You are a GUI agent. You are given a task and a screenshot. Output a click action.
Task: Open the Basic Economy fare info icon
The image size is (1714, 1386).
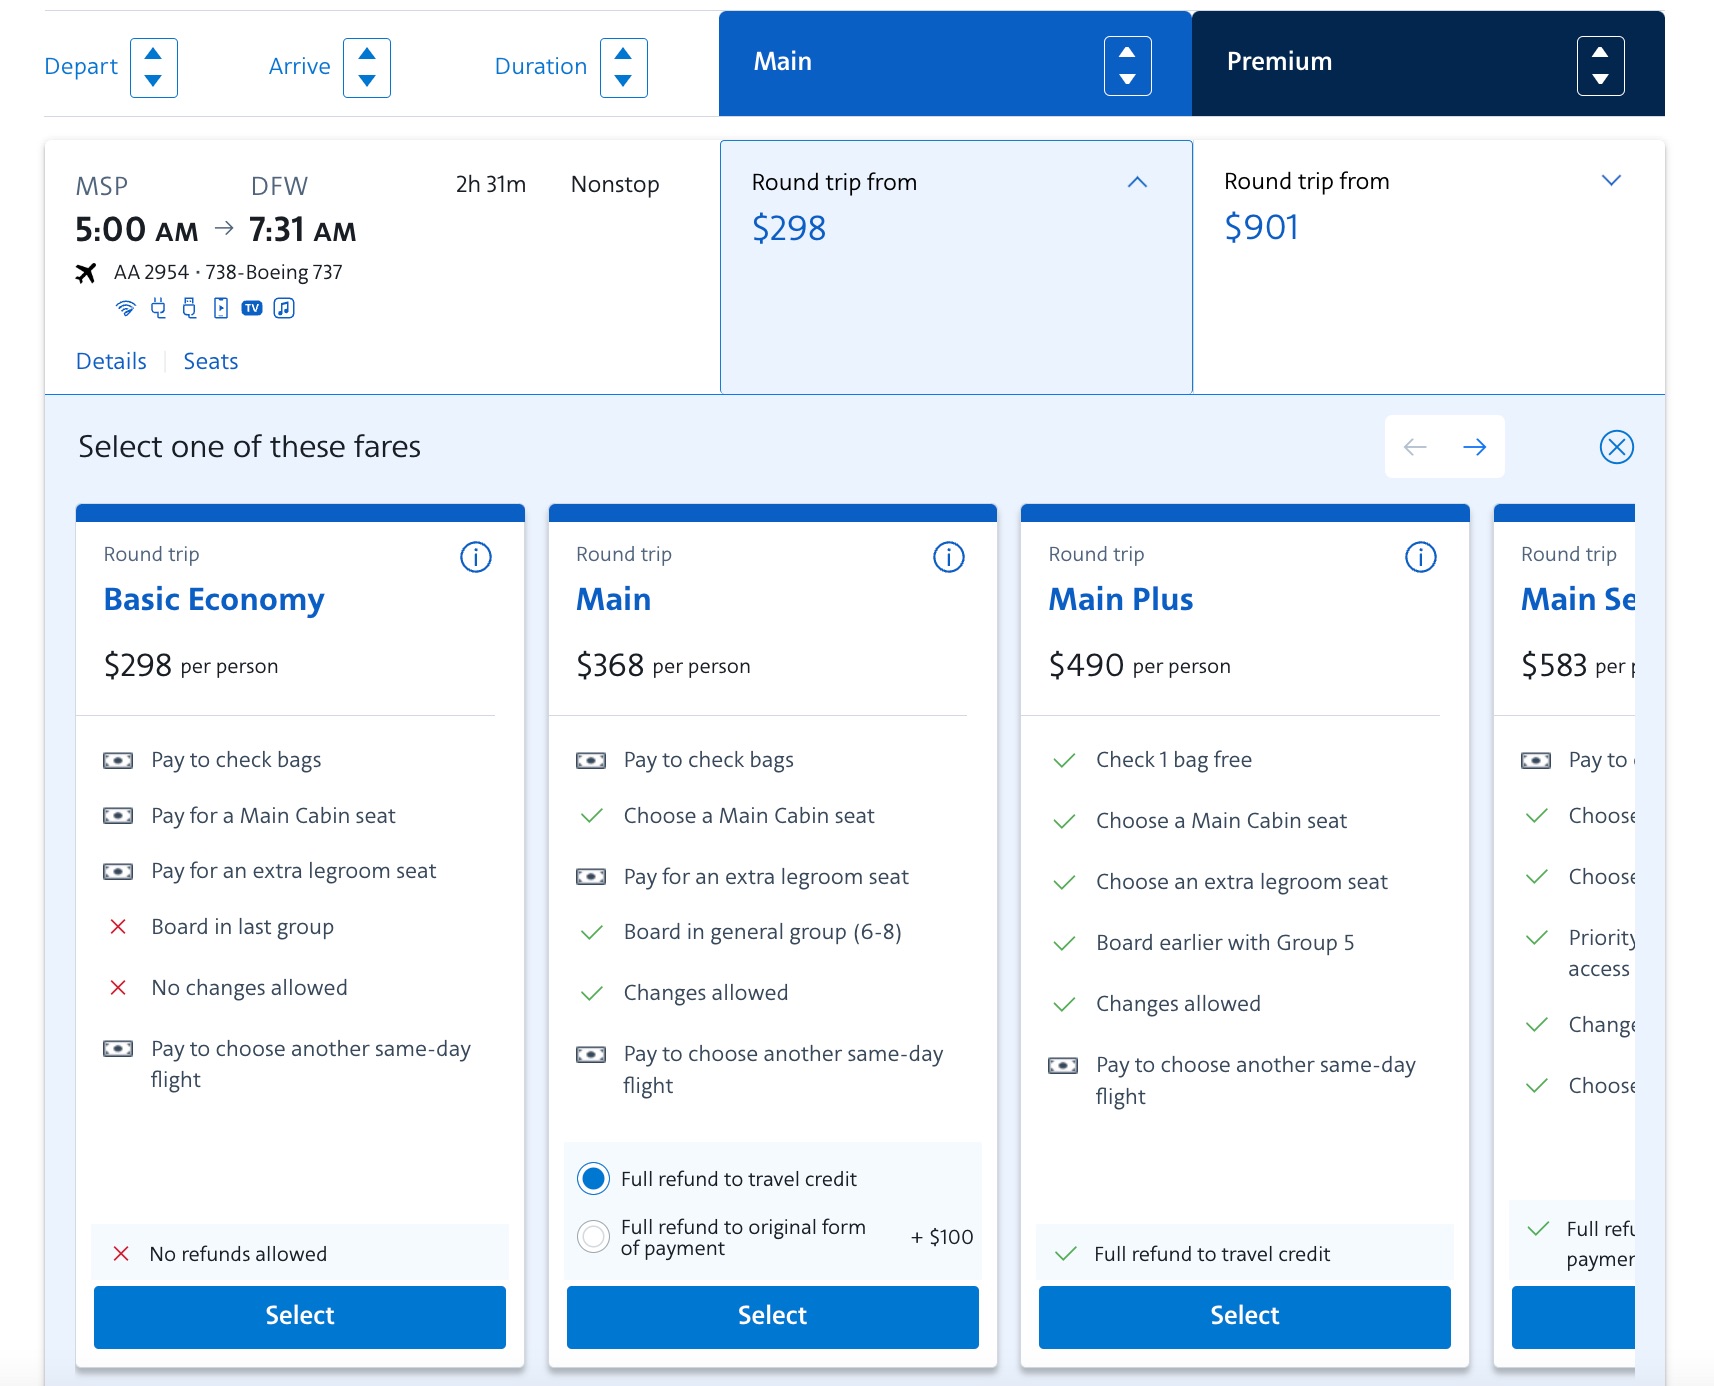point(477,557)
